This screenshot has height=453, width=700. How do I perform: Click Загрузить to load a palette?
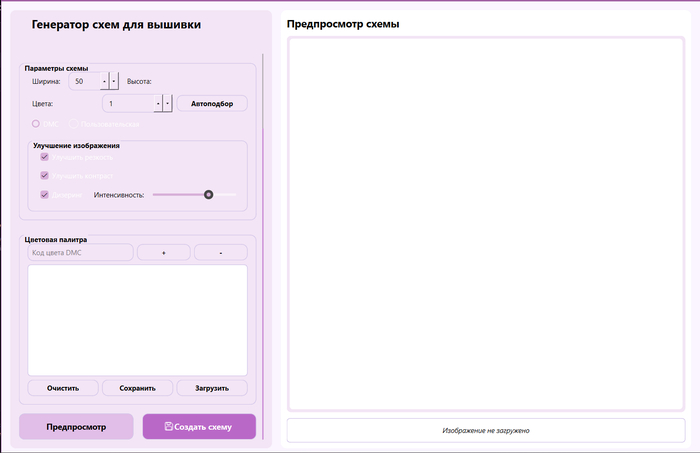[211, 388]
